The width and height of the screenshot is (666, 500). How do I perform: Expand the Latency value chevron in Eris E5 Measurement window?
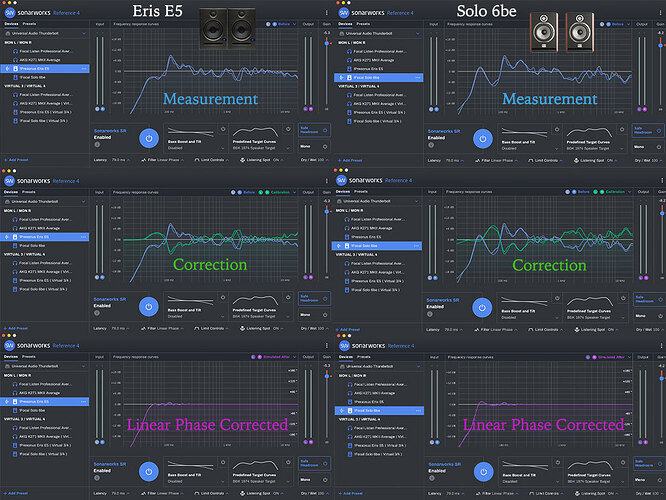pos(128,160)
